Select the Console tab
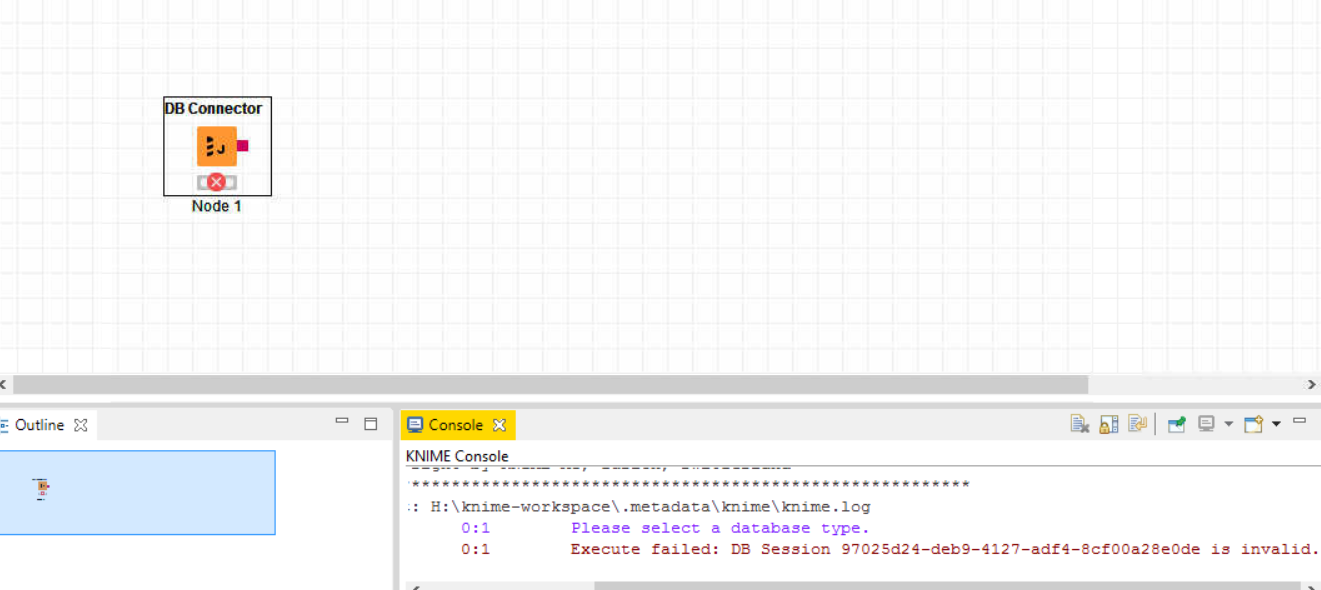The width and height of the screenshot is (1321, 590). coord(455,425)
